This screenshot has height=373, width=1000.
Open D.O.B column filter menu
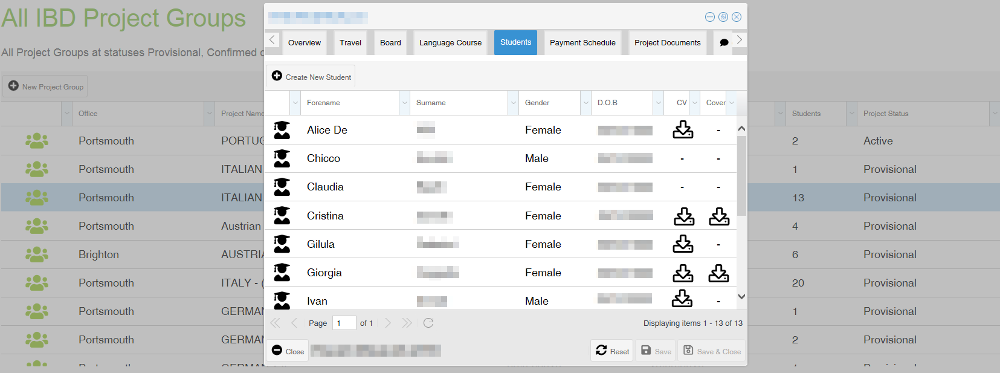click(x=658, y=103)
